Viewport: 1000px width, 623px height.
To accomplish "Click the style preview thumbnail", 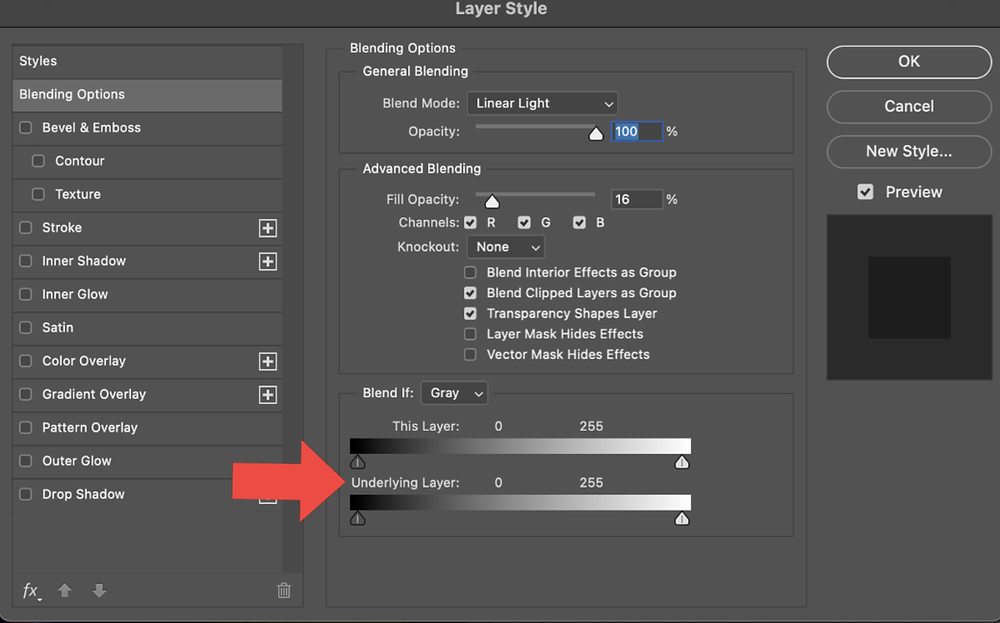I will (x=909, y=297).
